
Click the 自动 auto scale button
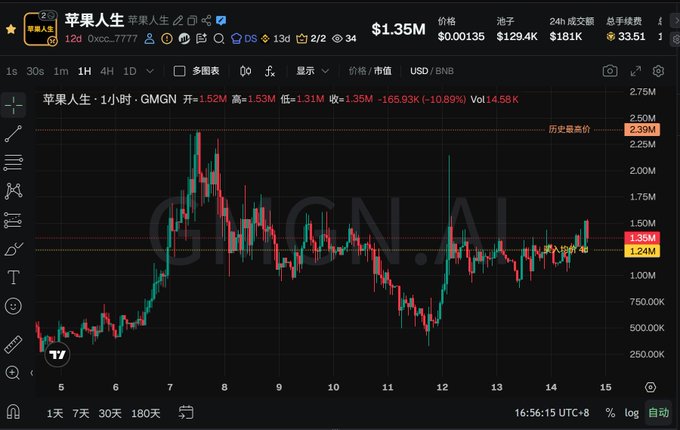pos(658,413)
